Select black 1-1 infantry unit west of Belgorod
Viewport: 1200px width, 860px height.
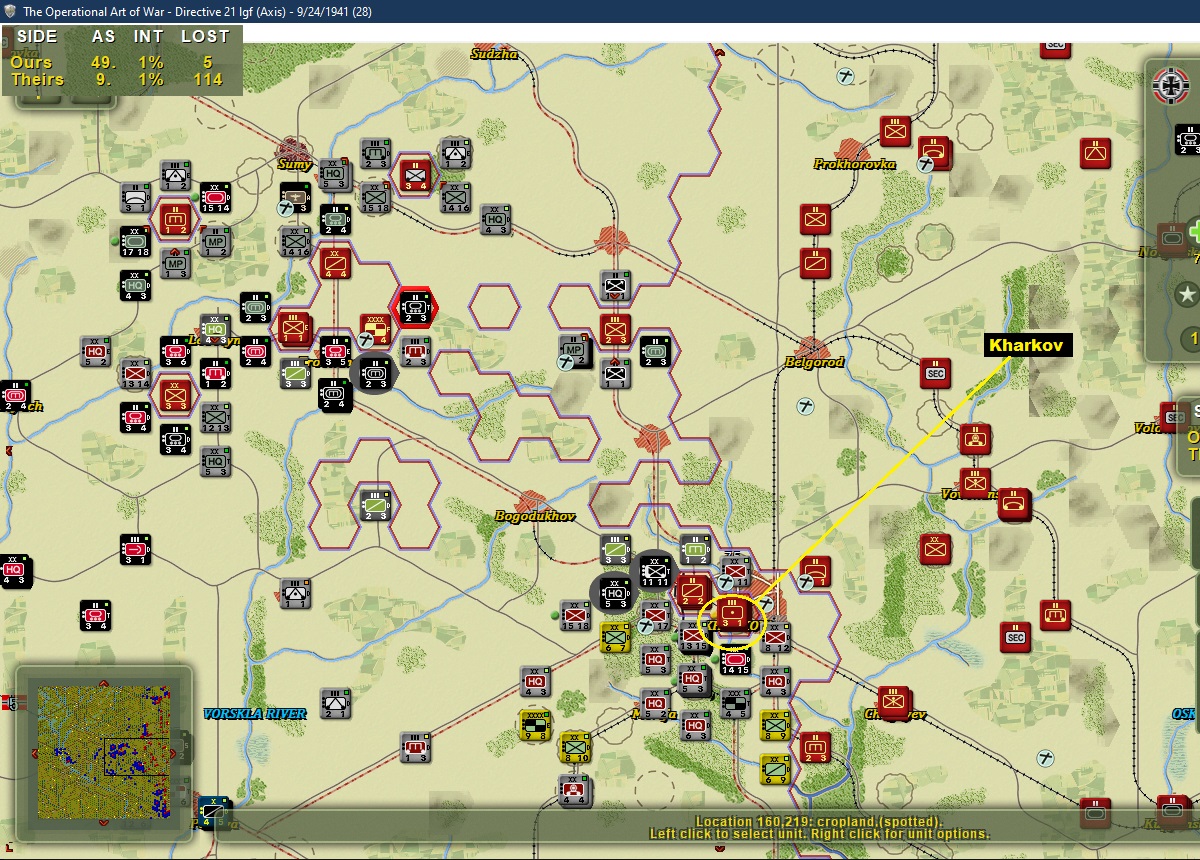click(x=614, y=373)
